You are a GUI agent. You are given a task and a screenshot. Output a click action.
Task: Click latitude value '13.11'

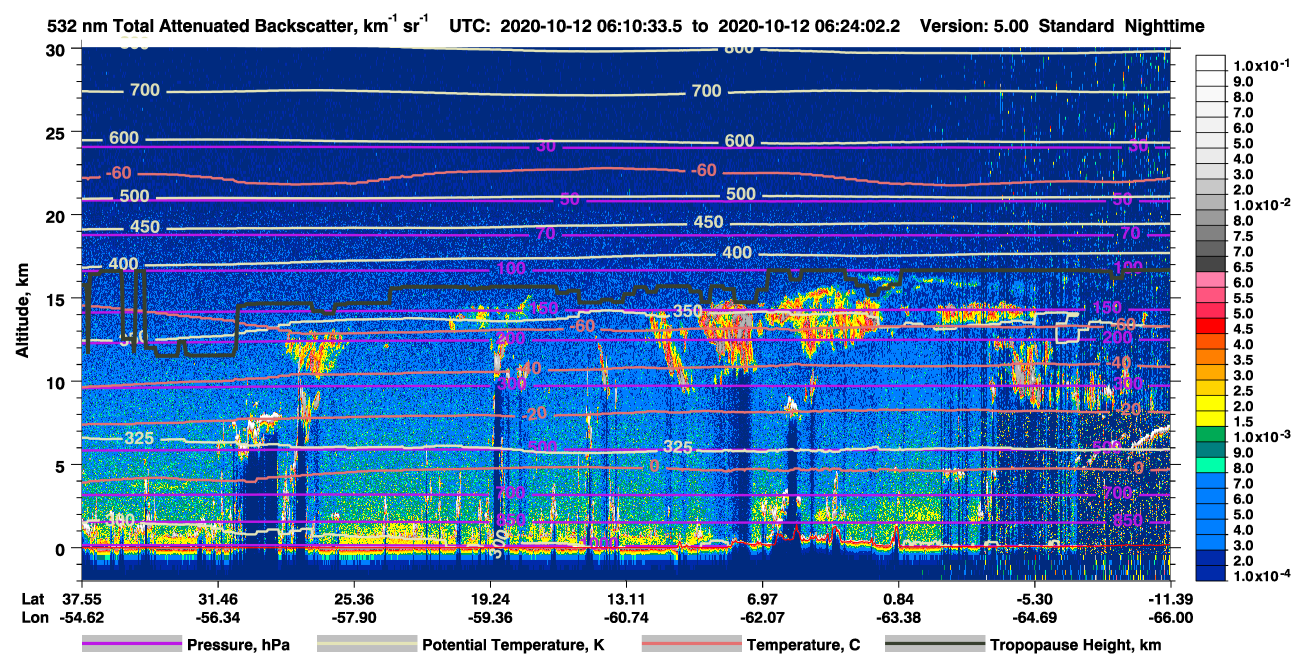click(x=625, y=598)
